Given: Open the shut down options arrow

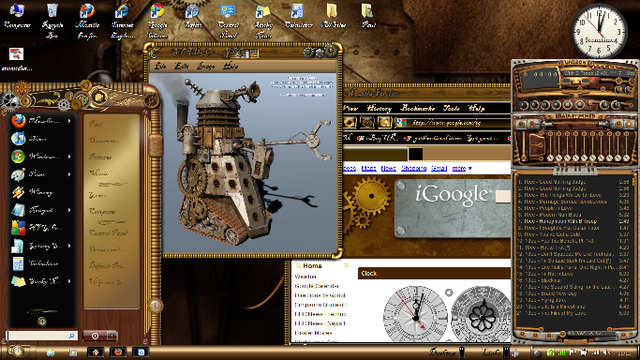Looking at the screenshot, I should (x=112, y=336).
